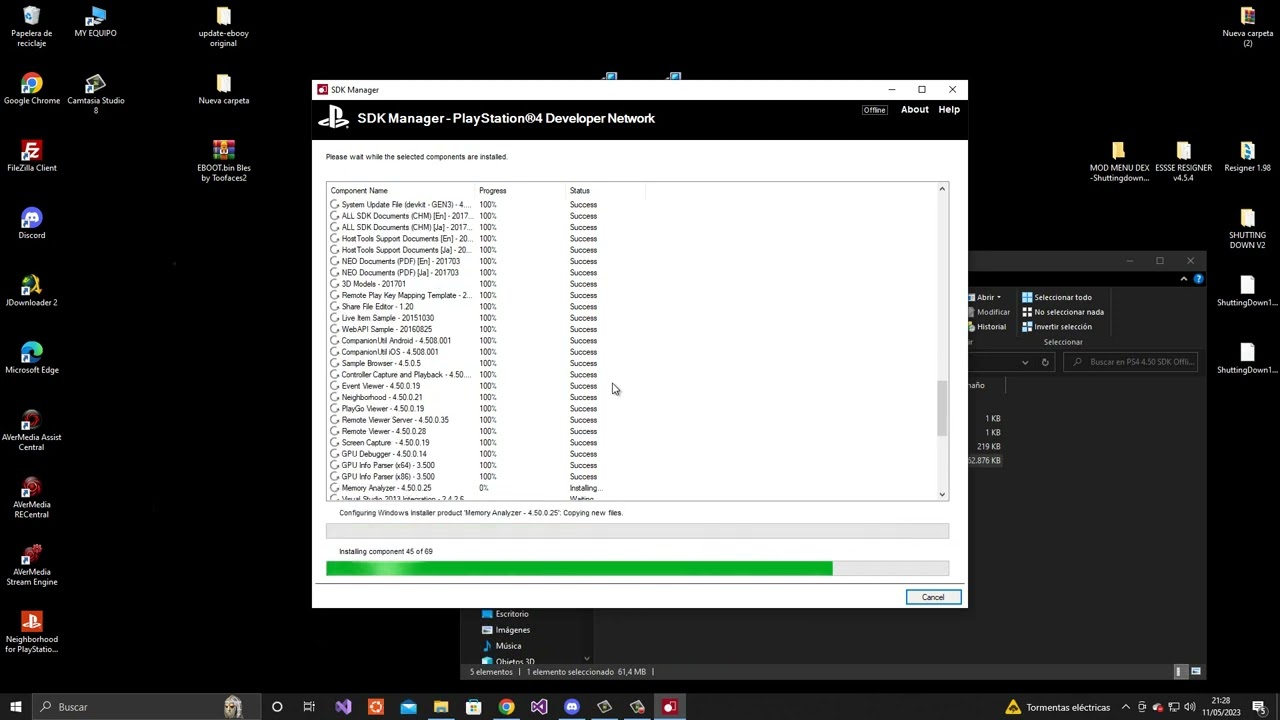The image size is (1280, 720).
Task: Open Escritorio in Explorer navigation pane
Action: [x=506, y=614]
